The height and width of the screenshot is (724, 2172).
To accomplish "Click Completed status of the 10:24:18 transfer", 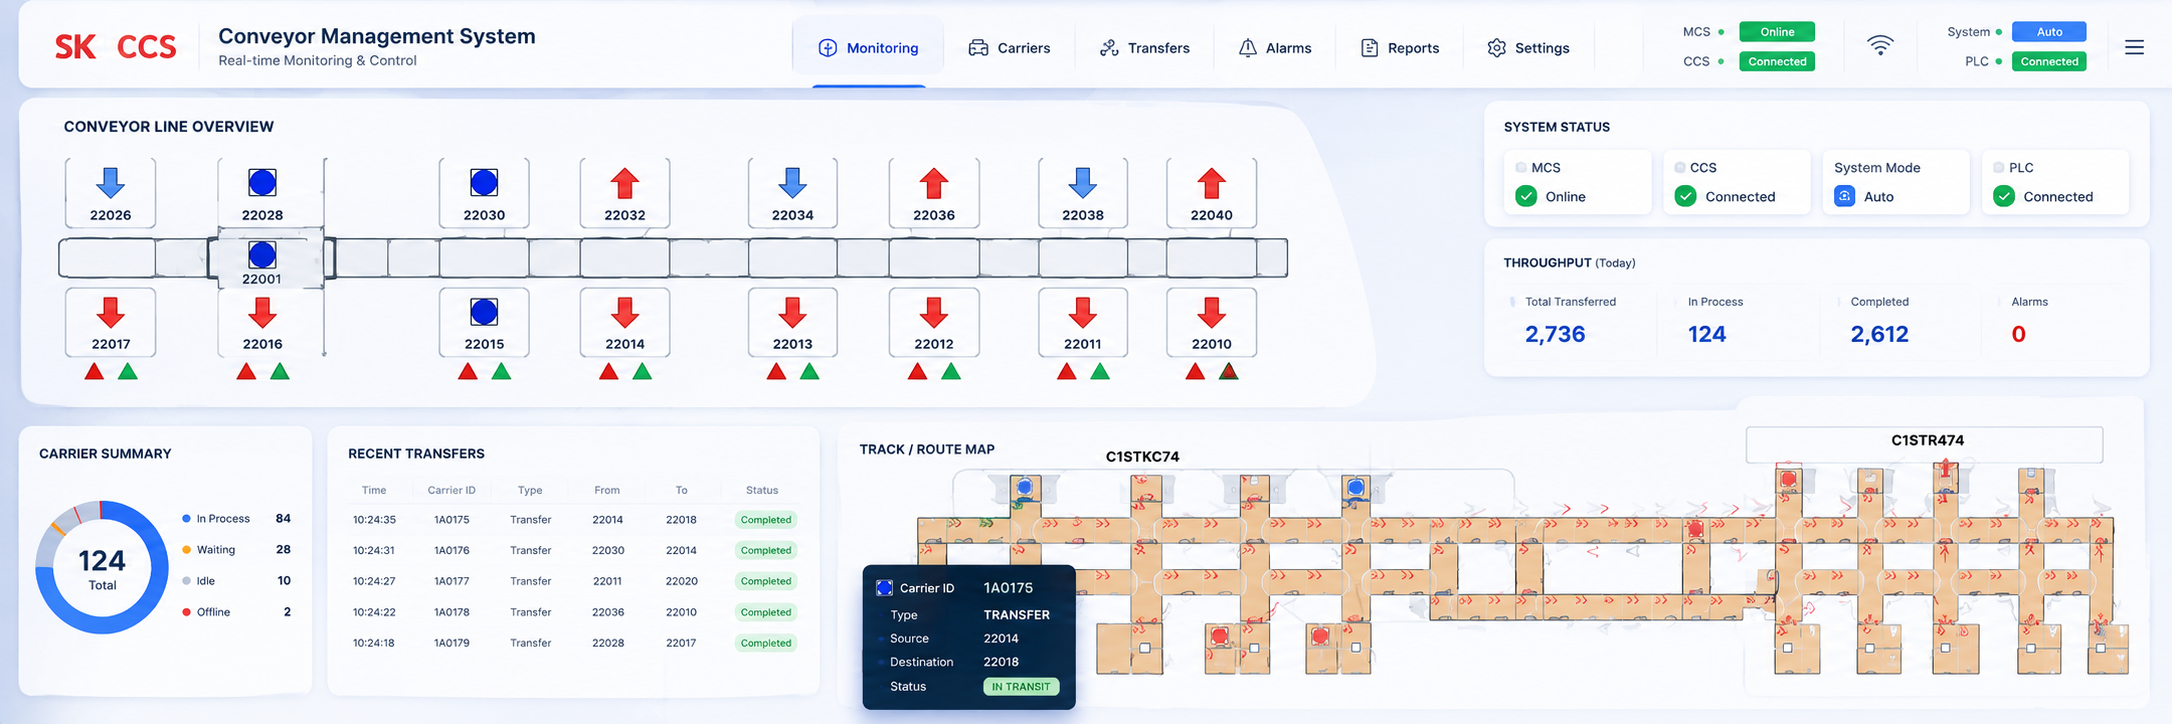I will [766, 643].
